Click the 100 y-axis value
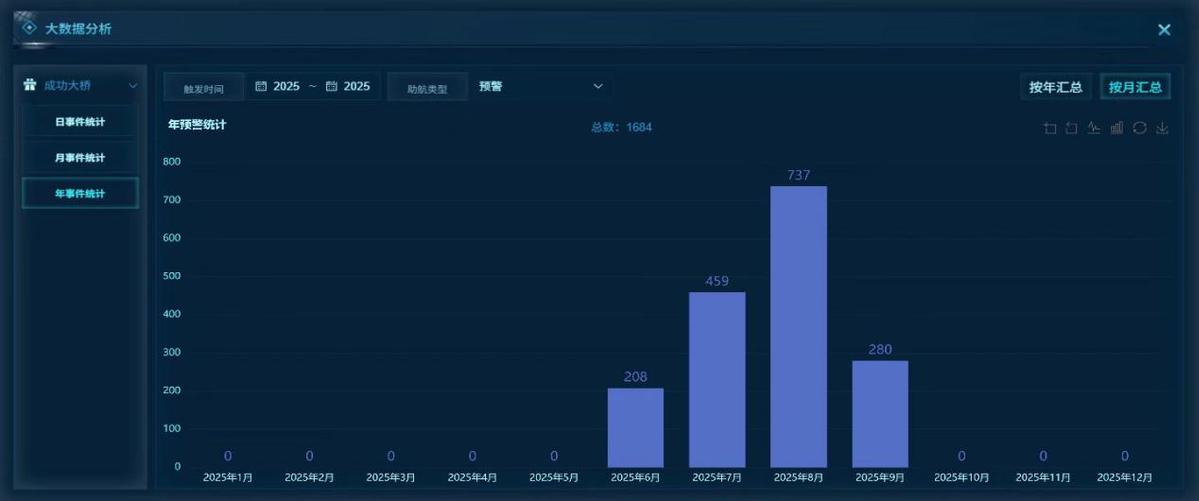1199x501 pixels. click(172, 428)
